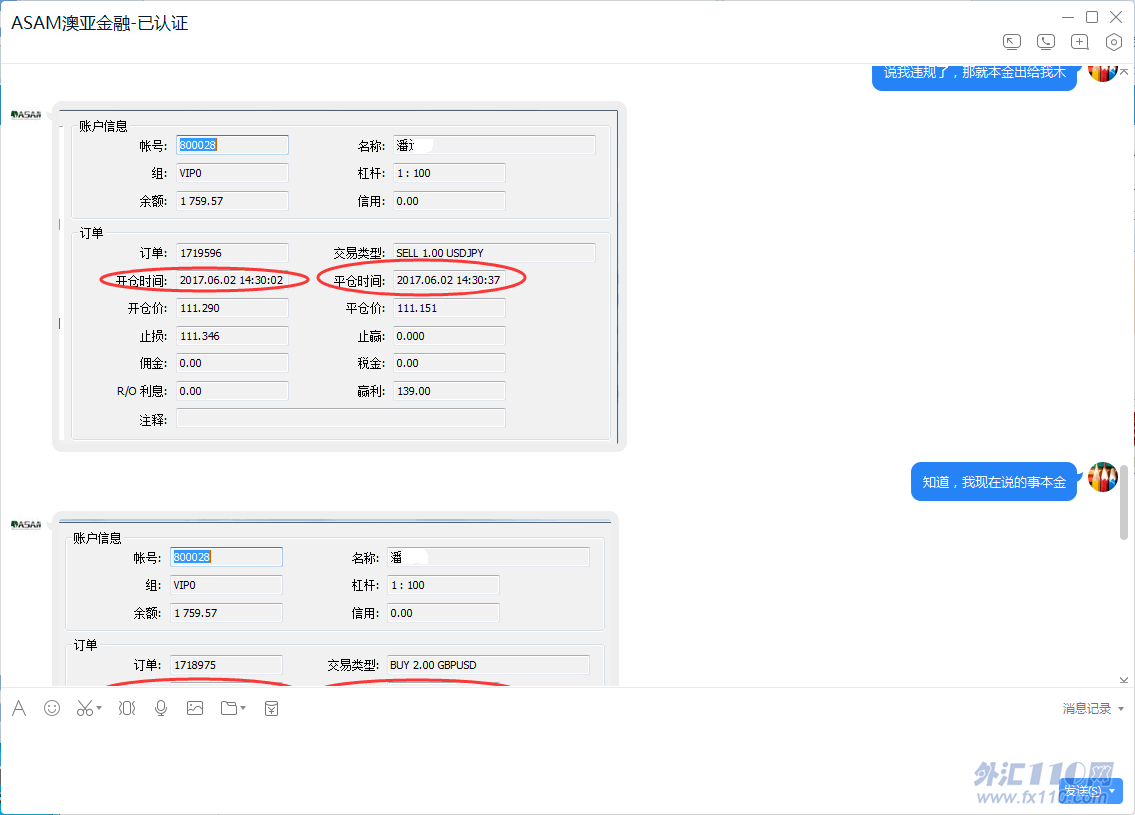
Task: Open the file send folder icon
Action: [229, 708]
